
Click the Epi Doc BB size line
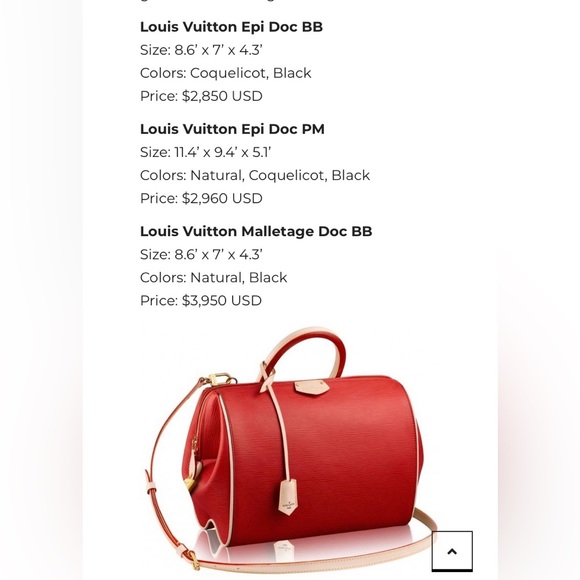click(201, 50)
